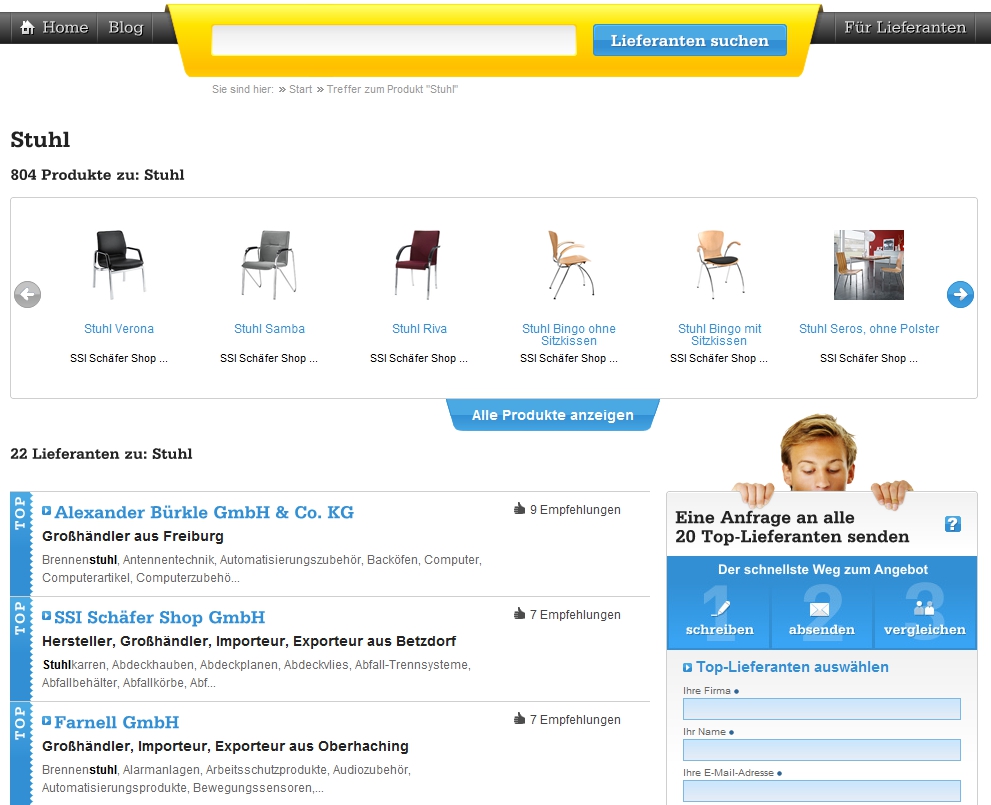Show previous products with left carousel arrow
This screenshot has width=991, height=805.
[x=28, y=294]
